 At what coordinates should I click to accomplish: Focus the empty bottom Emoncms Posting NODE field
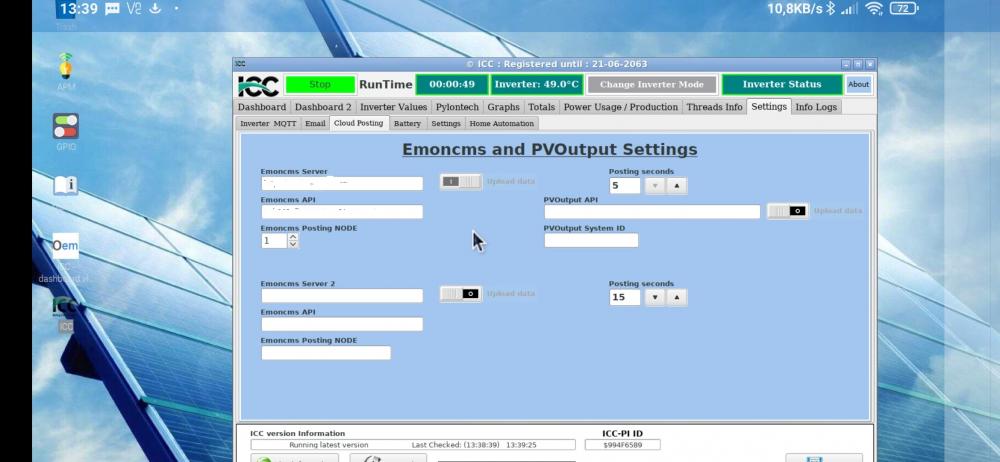[x=326, y=353]
